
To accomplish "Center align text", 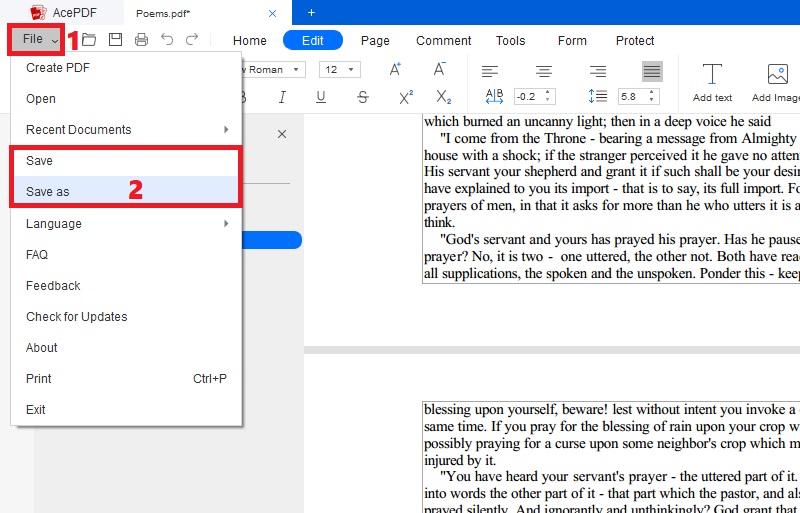I will click(x=544, y=71).
